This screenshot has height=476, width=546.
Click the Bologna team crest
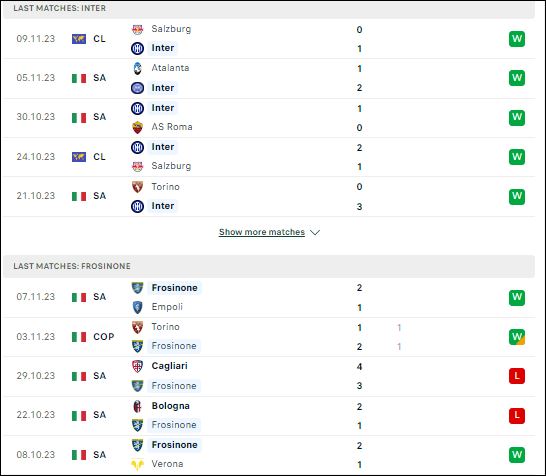(x=138, y=406)
